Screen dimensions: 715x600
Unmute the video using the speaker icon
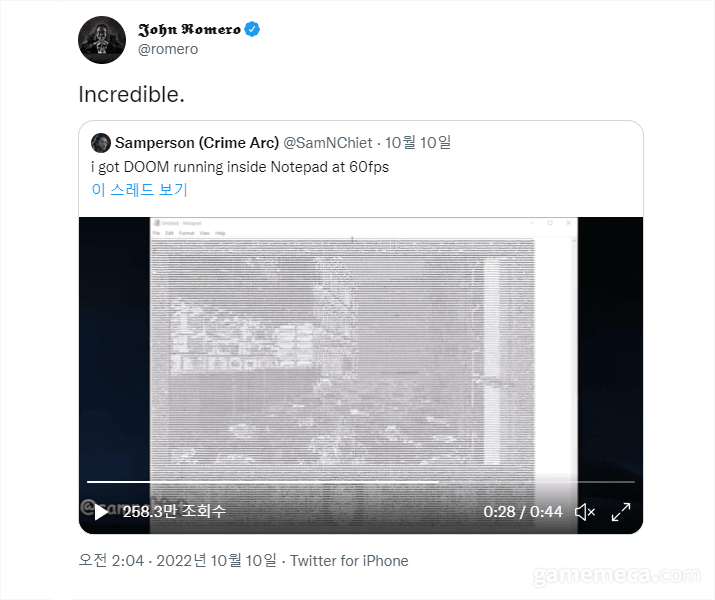tap(585, 512)
